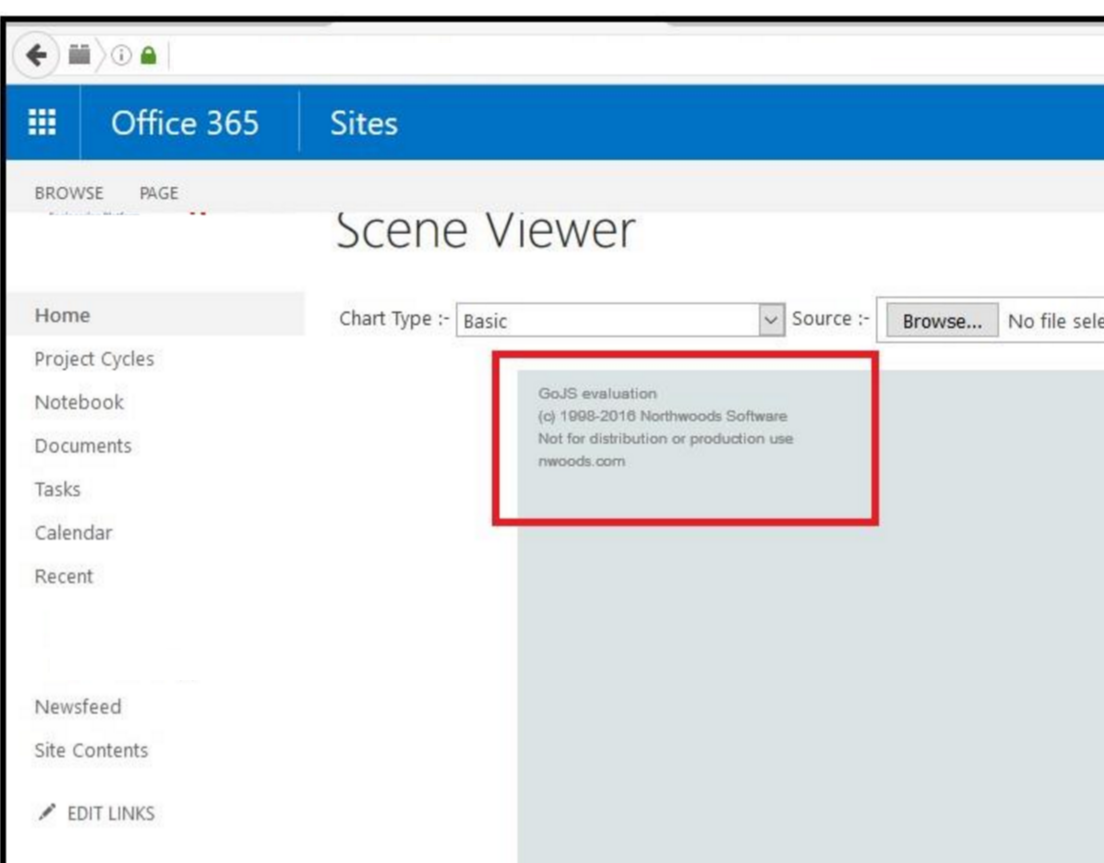Screen dimensions: 1104x863
Task: Click the 'No file sele' file status text
Action: click(1056, 321)
